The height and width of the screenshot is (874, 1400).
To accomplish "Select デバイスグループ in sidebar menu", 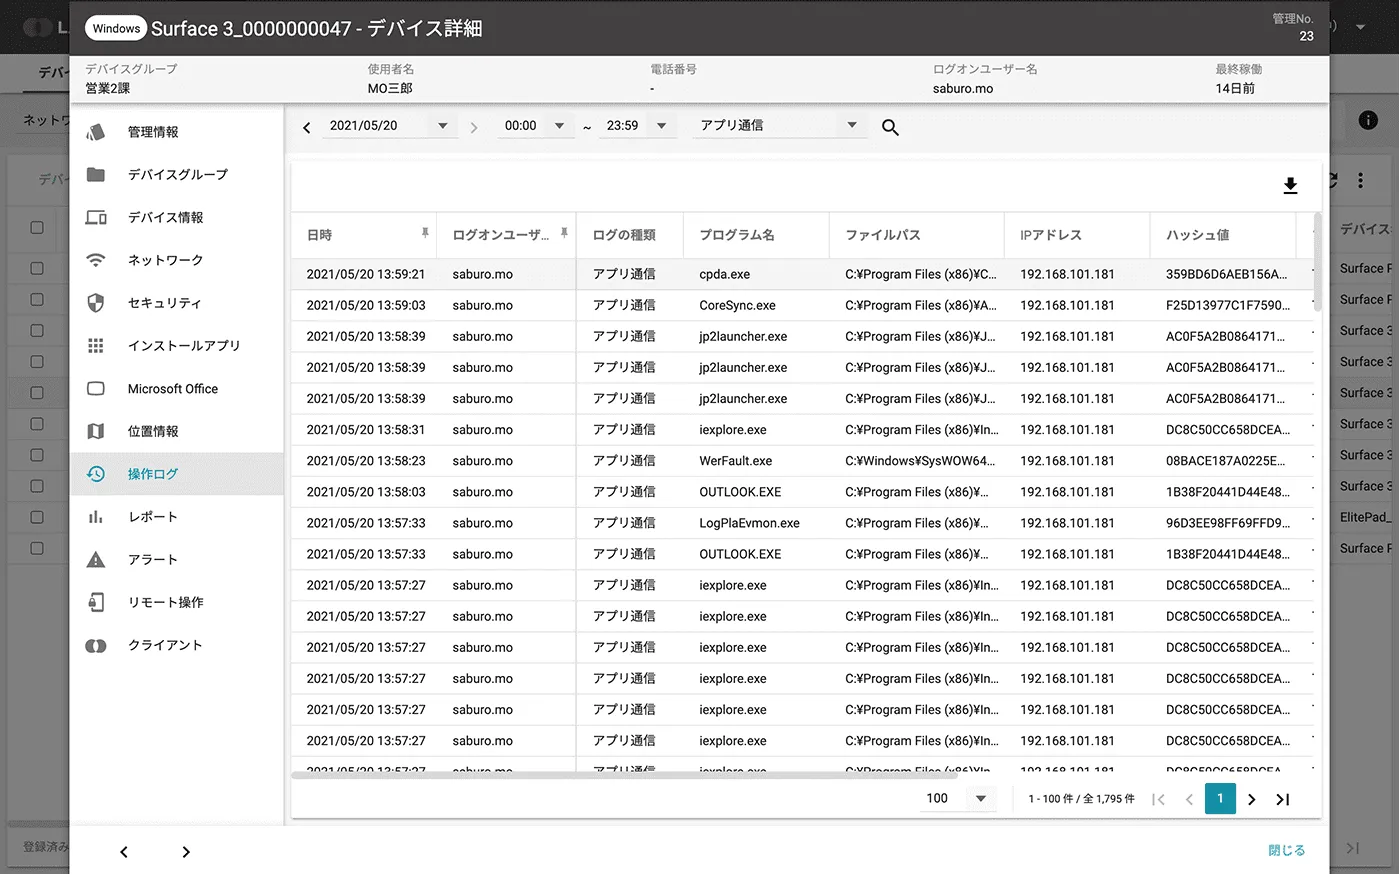I will point(178,174).
